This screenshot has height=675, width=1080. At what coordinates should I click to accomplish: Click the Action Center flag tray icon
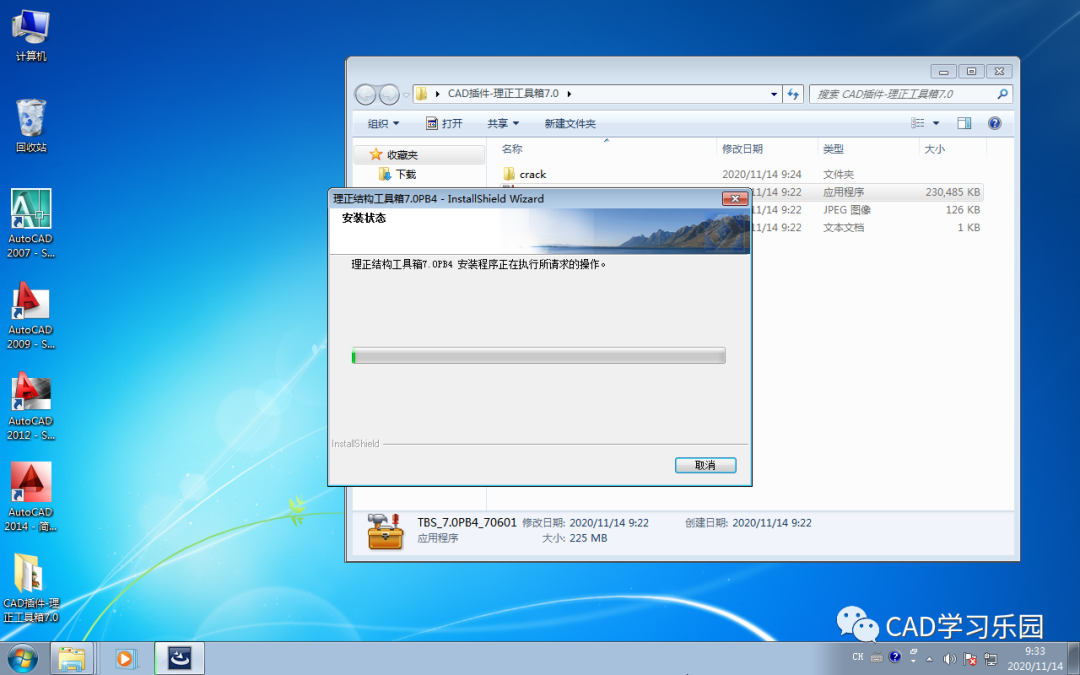970,658
